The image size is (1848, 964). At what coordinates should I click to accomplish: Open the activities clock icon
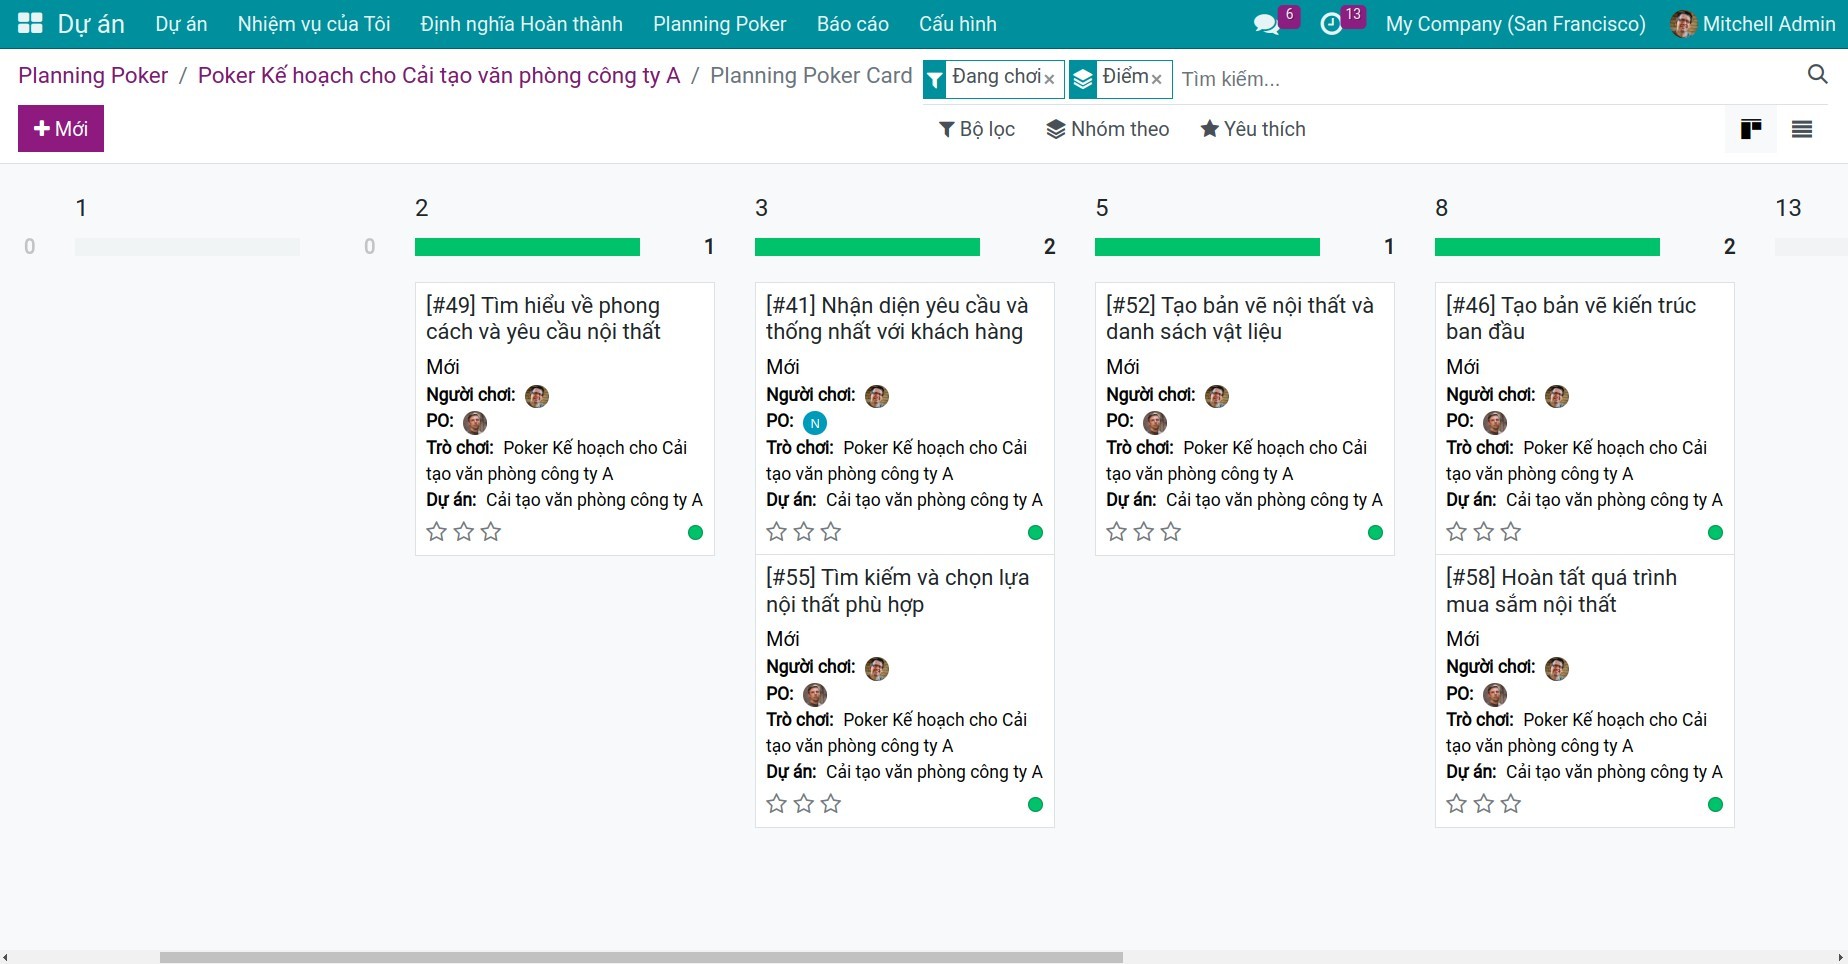coord(1331,24)
